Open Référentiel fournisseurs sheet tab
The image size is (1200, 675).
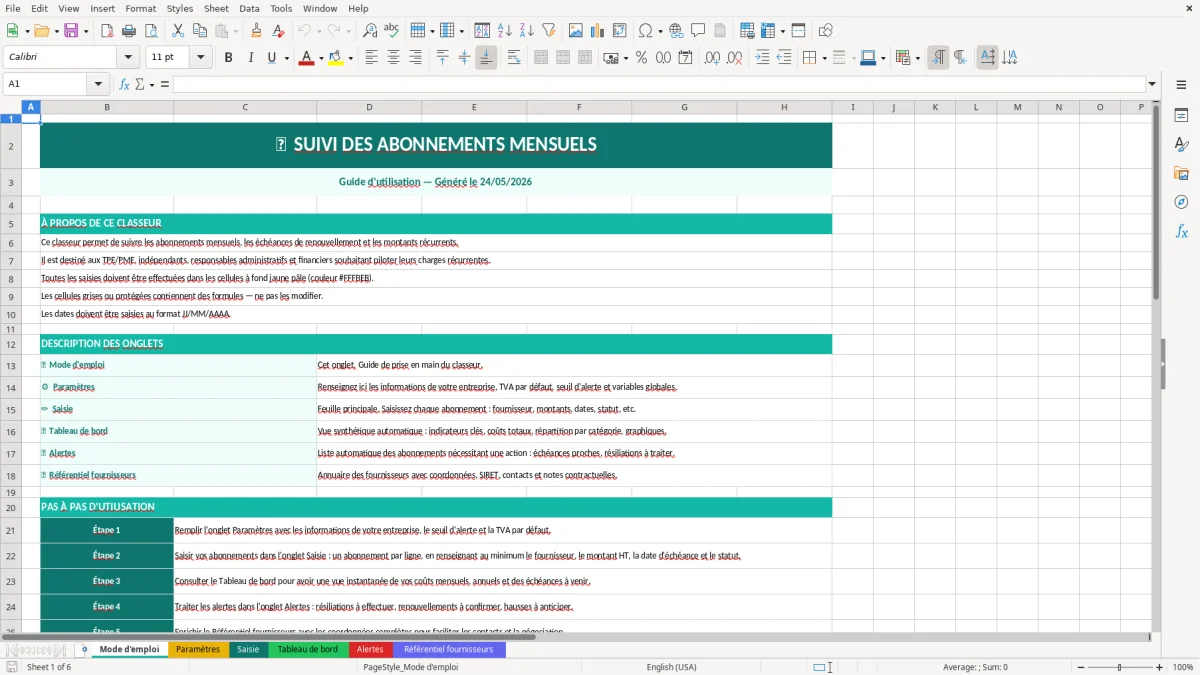pyautogui.click(x=449, y=649)
